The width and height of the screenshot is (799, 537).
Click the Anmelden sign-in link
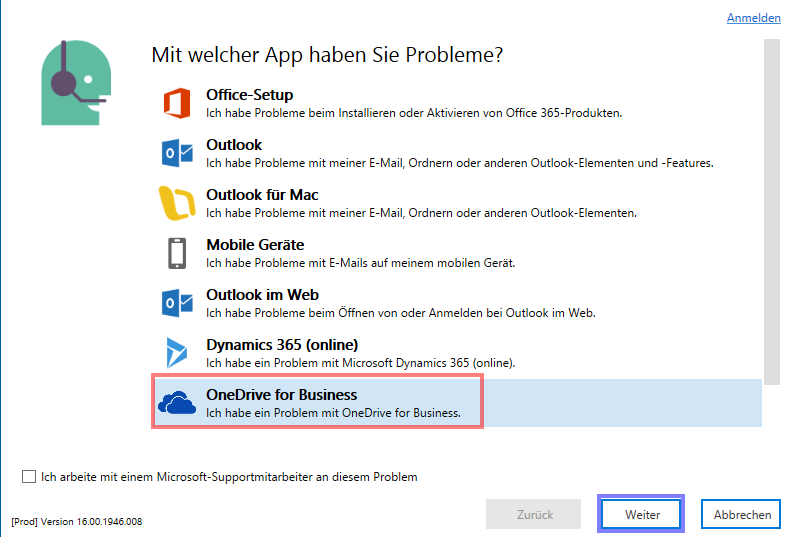tap(754, 18)
